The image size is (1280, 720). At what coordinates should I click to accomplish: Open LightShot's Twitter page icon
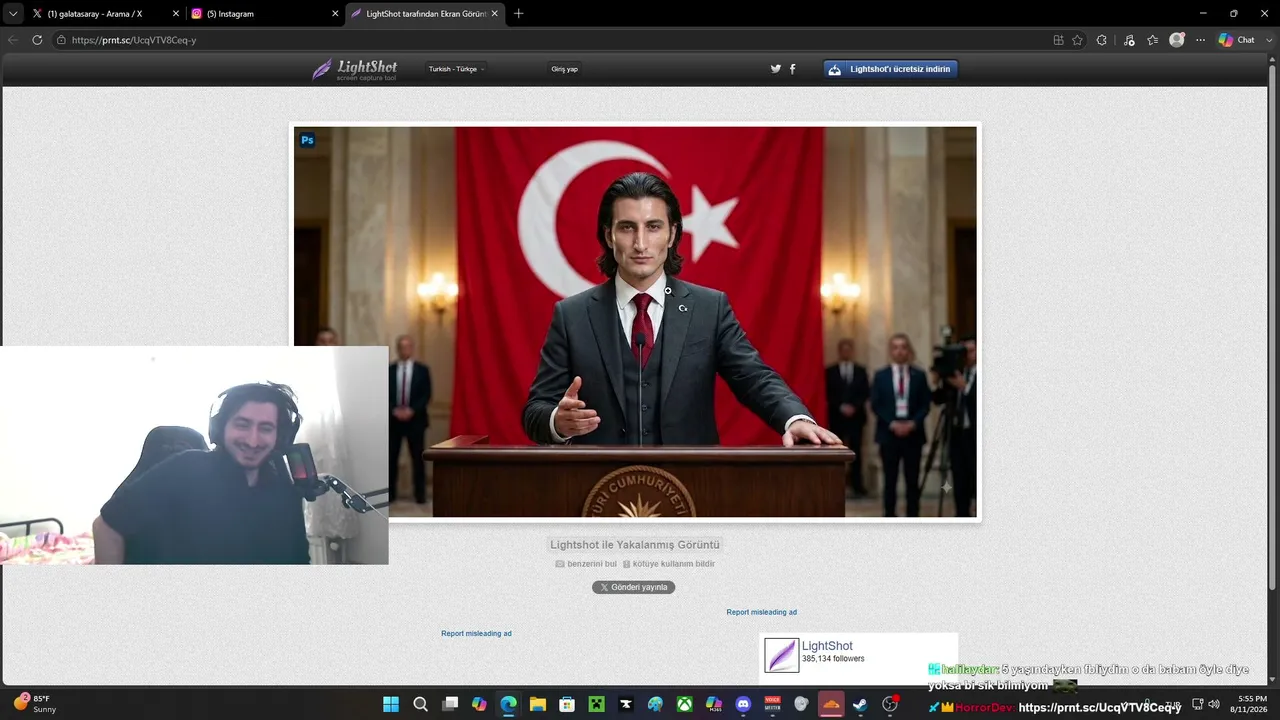776,69
